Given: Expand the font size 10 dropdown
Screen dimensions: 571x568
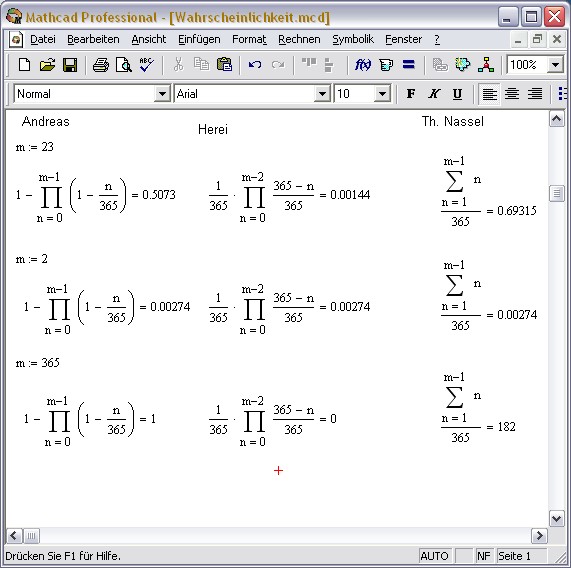Looking at the screenshot, I should (x=382, y=94).
